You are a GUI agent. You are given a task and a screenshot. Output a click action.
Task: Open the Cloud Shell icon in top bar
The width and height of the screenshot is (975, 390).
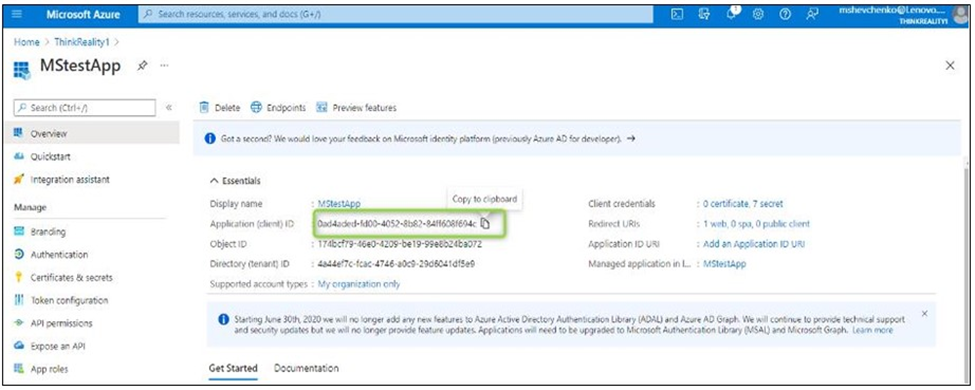point(678,14)
